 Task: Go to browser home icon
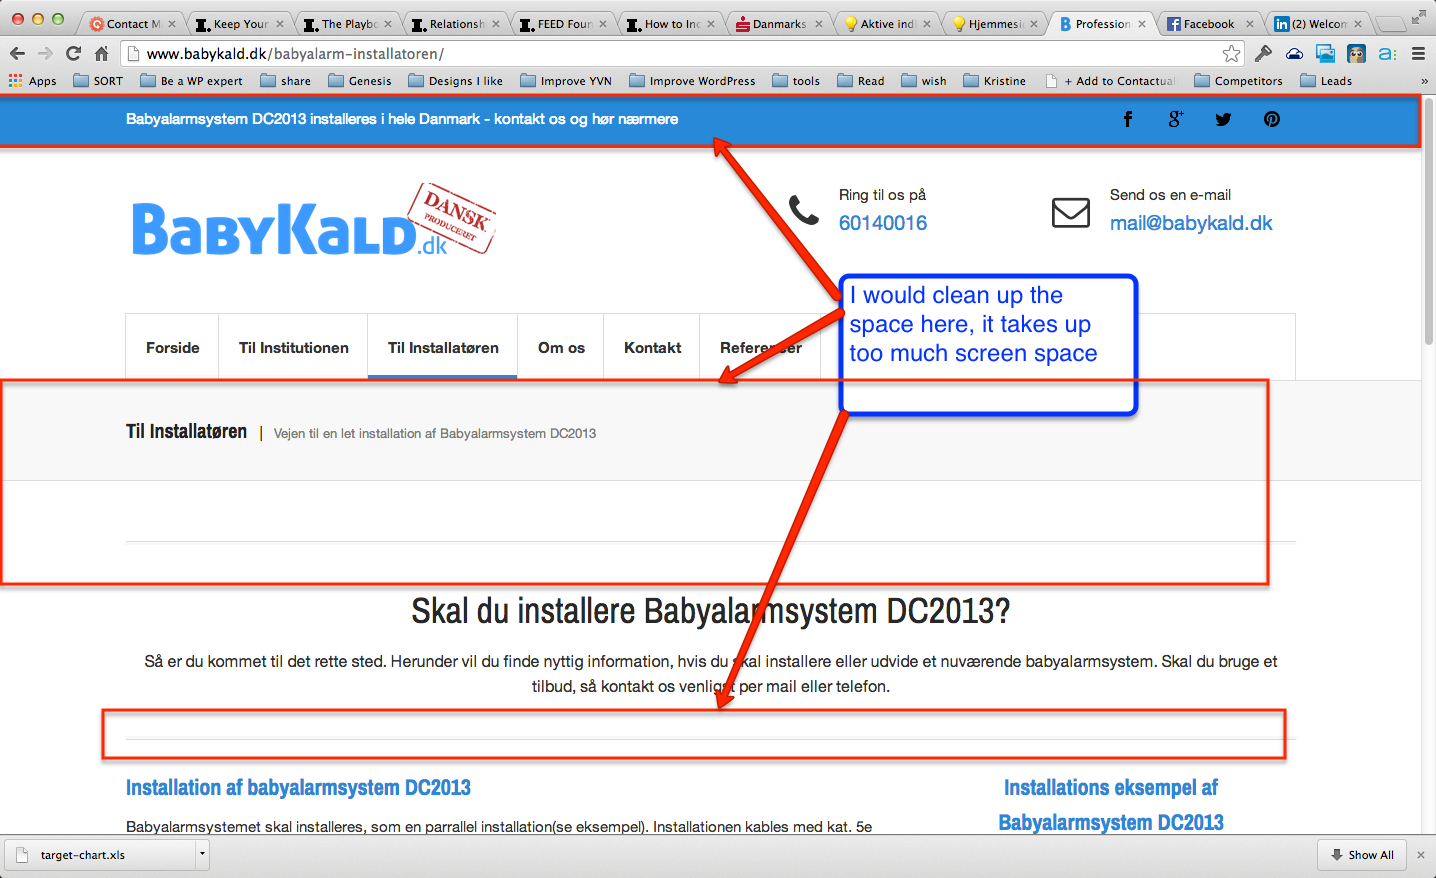coord(101,54)
